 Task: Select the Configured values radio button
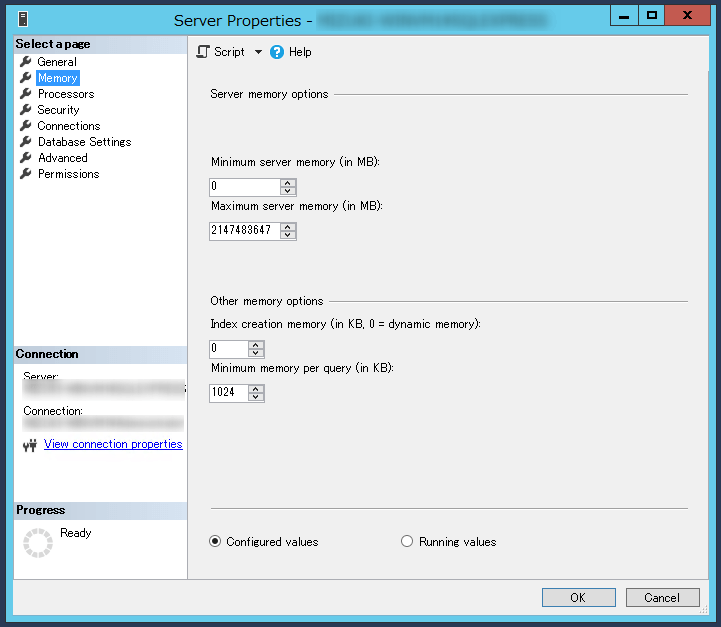coord(215,542)
